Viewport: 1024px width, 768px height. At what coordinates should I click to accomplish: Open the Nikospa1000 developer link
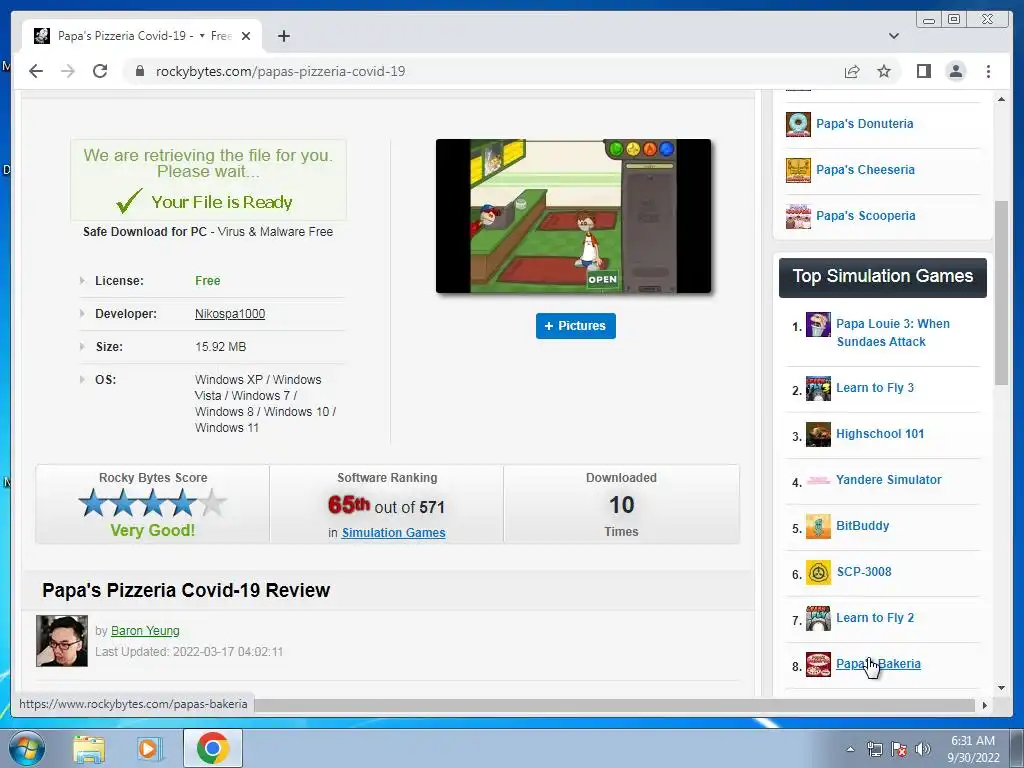coord(230,314)
